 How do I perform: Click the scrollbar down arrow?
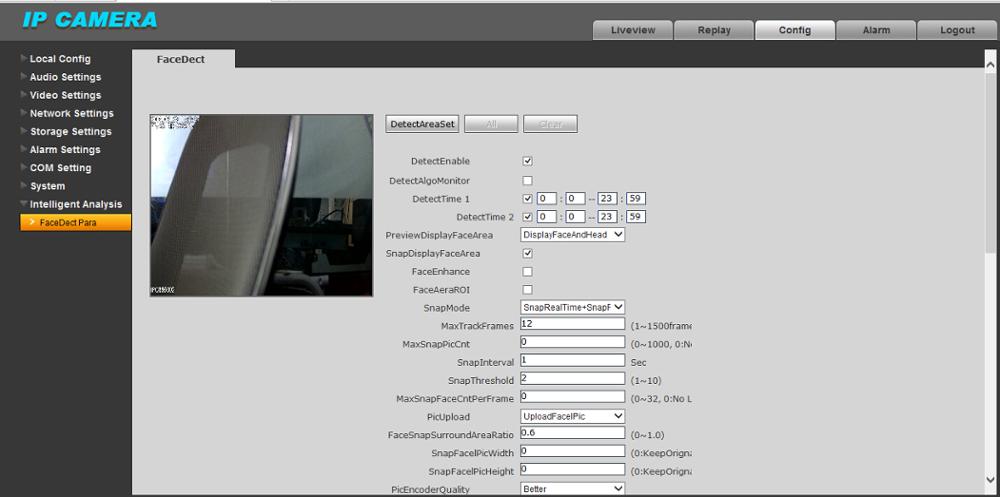[x=990, y=479]
